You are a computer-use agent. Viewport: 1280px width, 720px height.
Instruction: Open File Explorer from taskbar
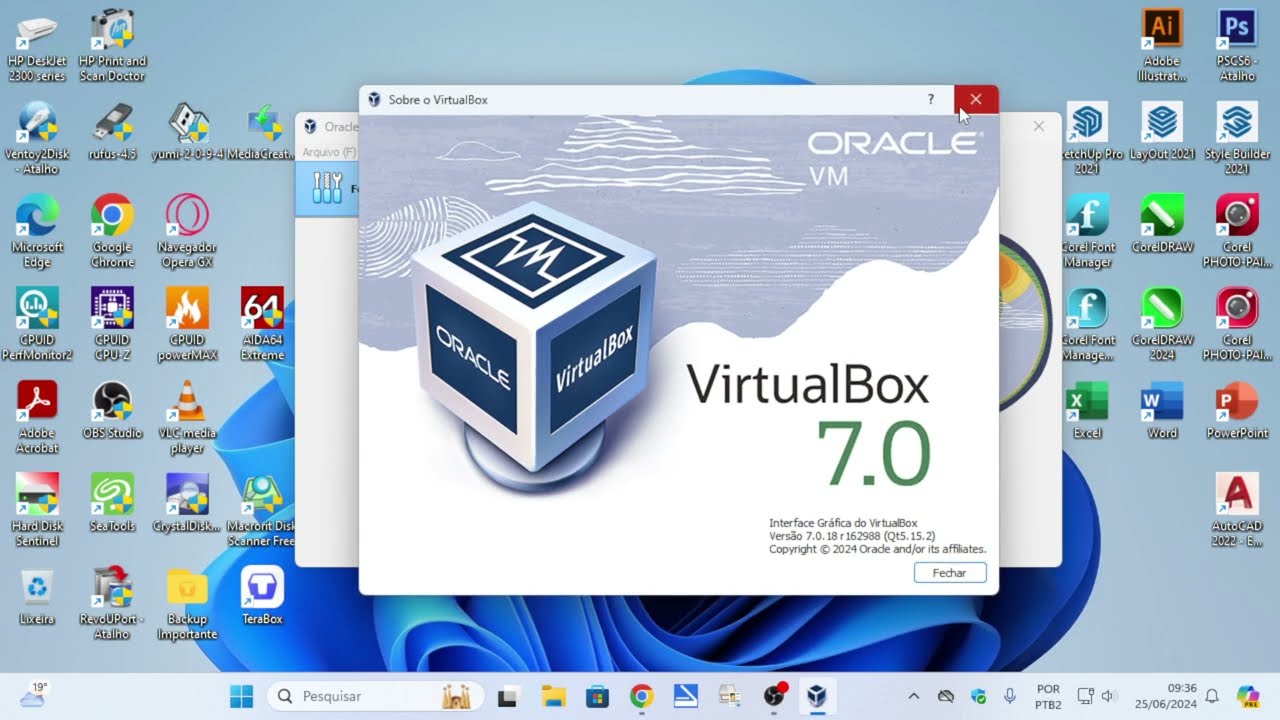click(553, 696)
